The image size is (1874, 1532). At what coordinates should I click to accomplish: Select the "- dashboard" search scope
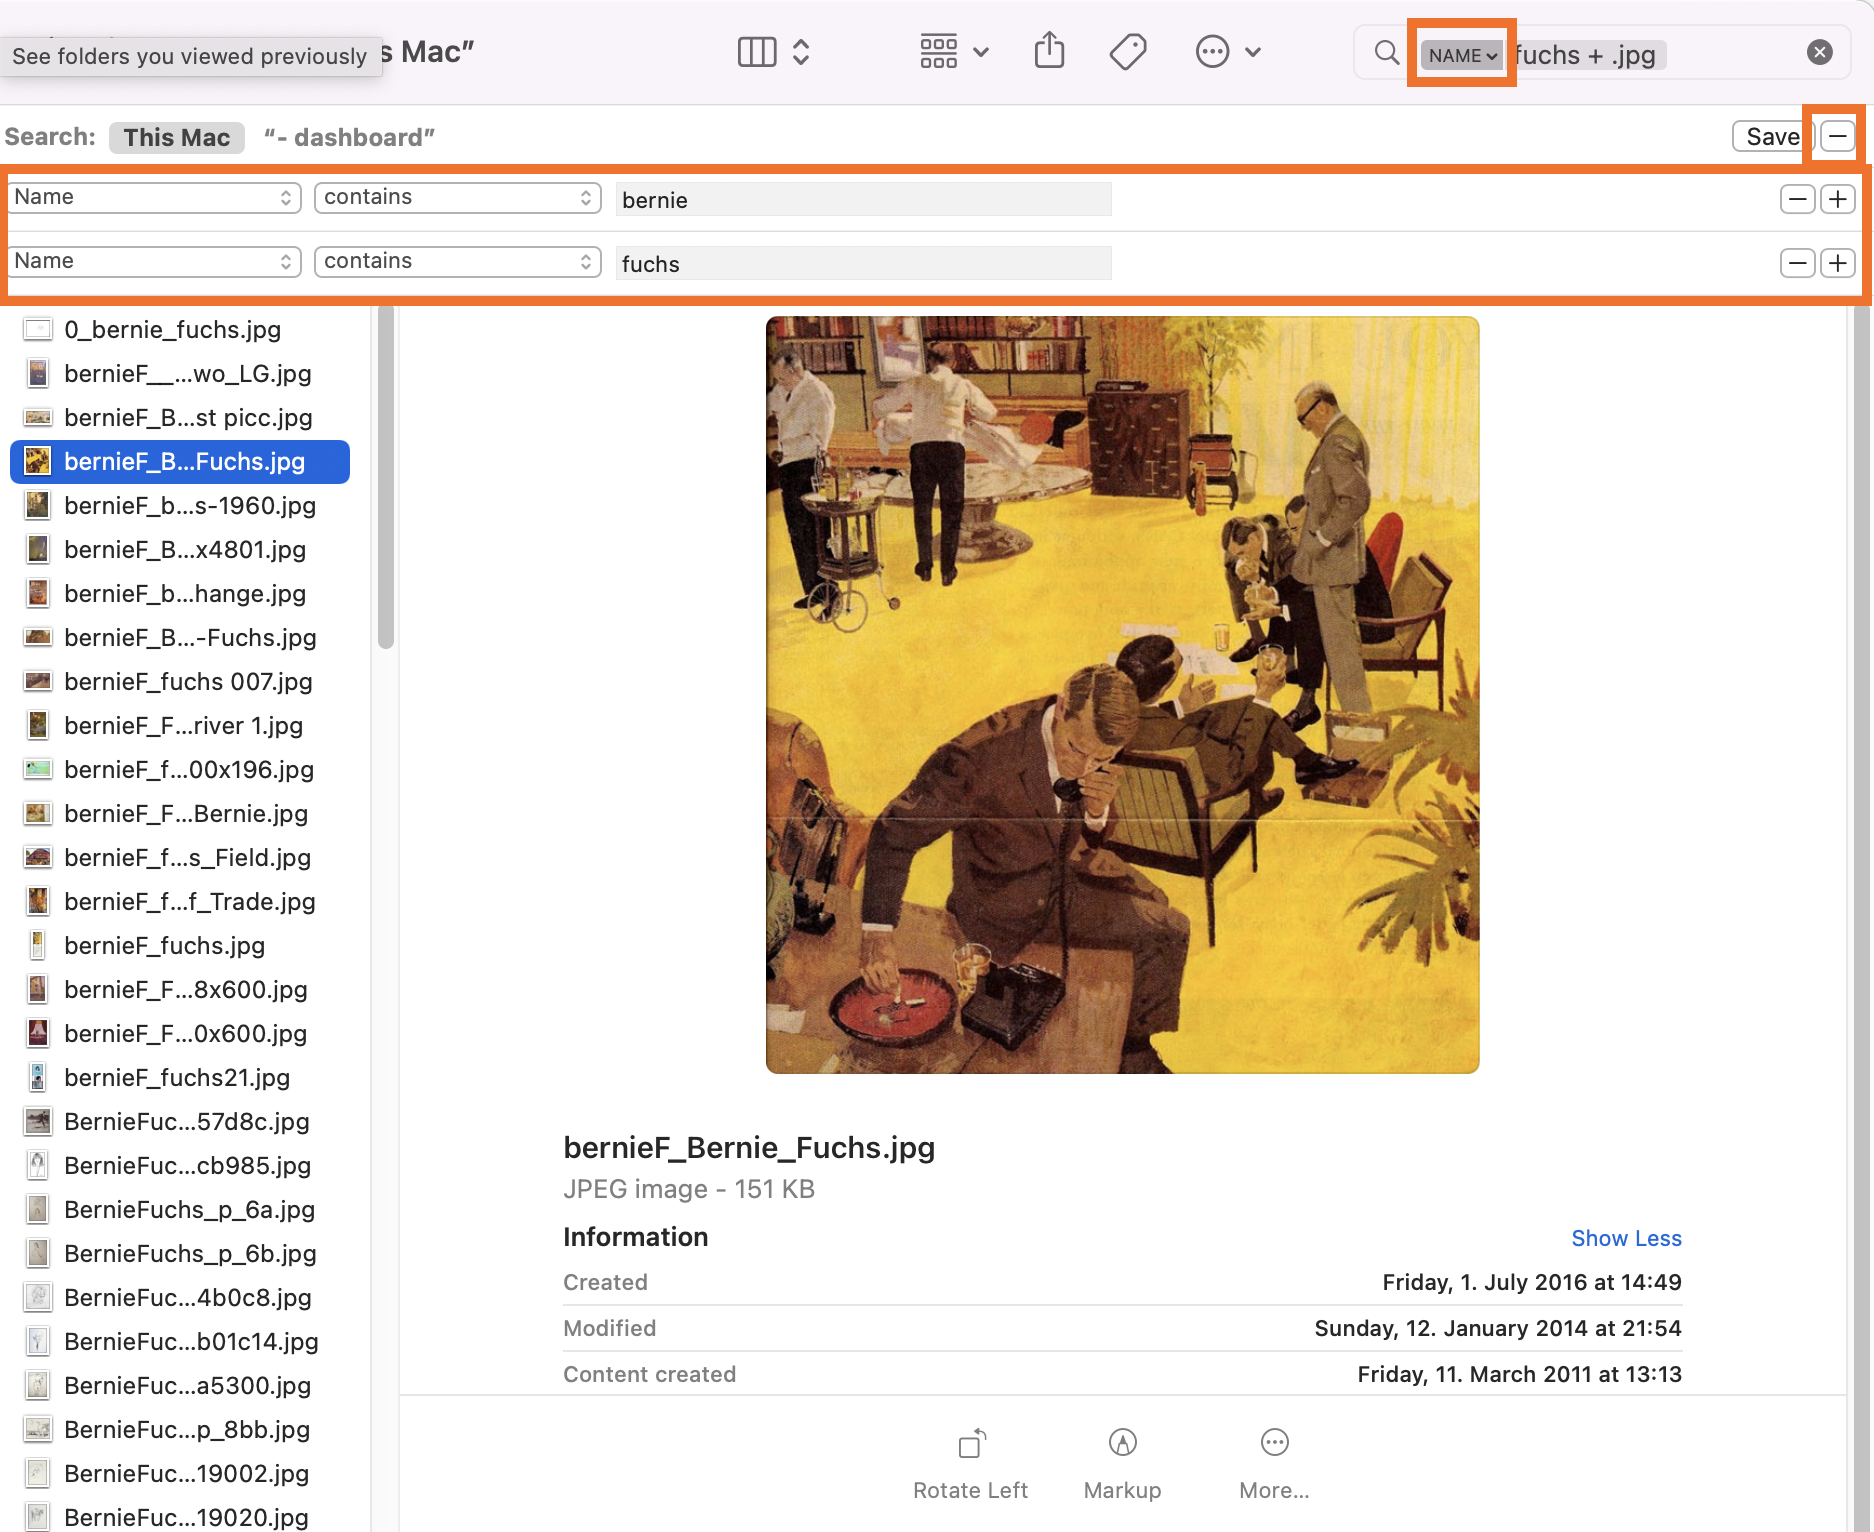[x=349, y=137]
